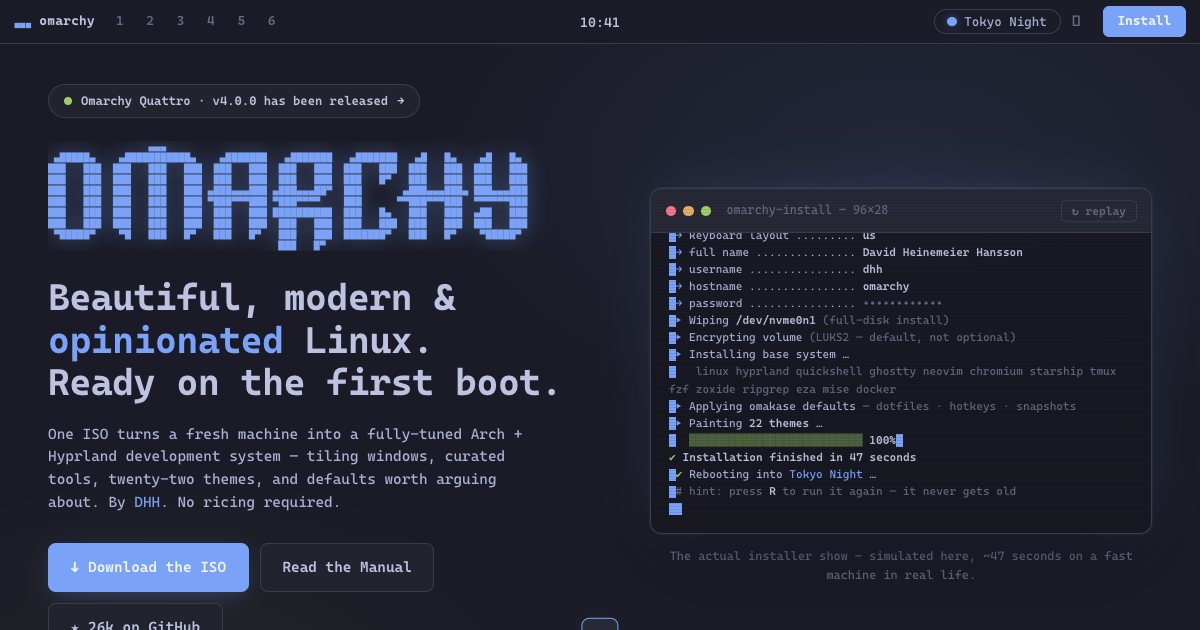The width and height of the screenshot is (1200, 630).
Task: Click the Install button in top bar
Action: tap(1144, 21)
